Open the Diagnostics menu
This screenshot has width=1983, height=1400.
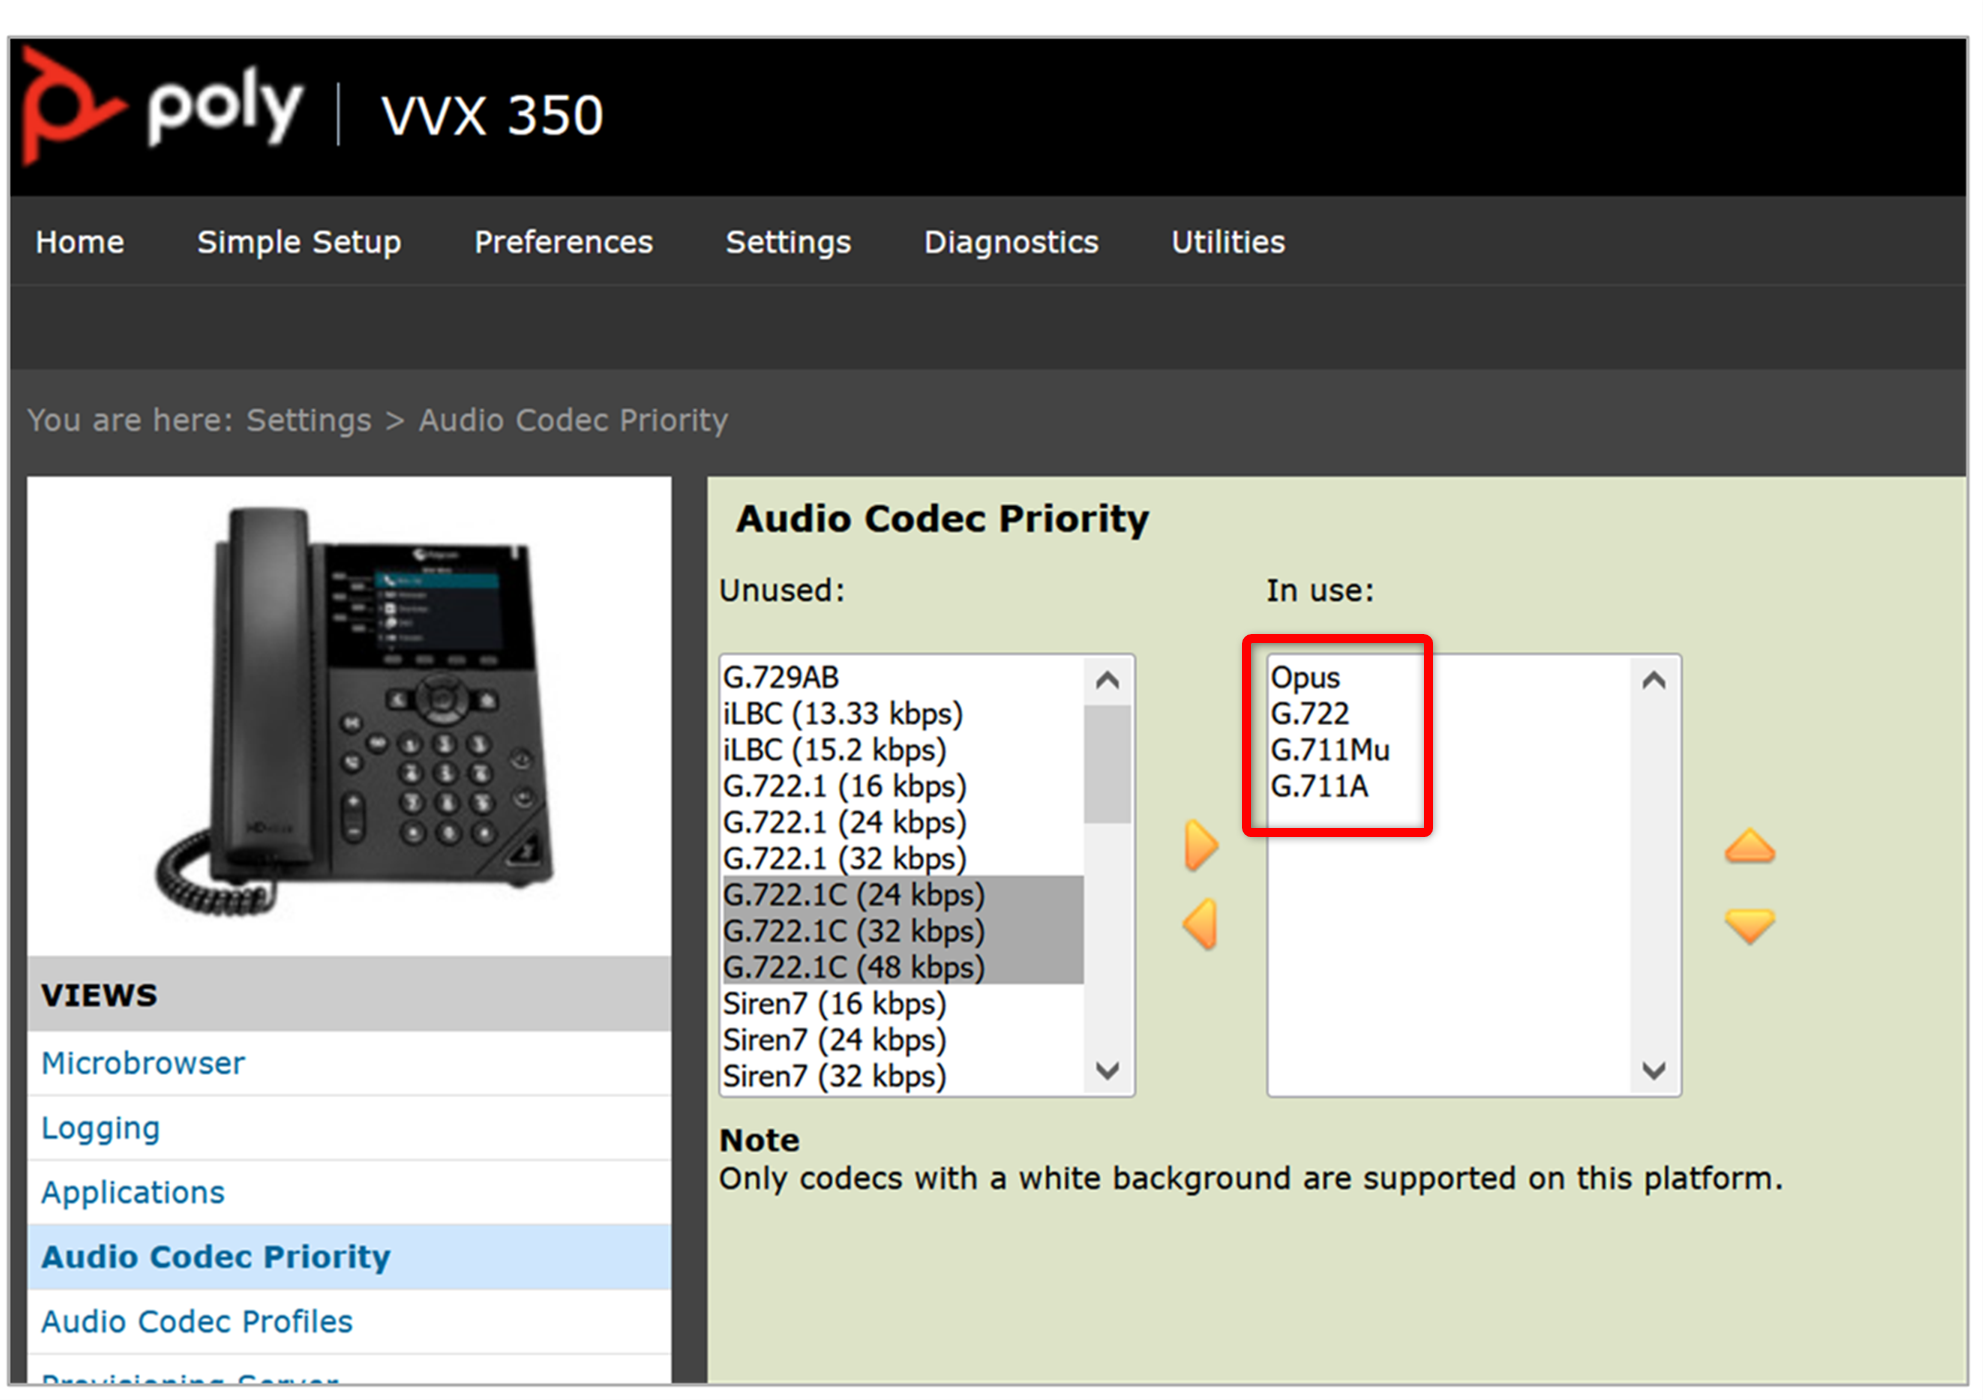point(1011,242)
